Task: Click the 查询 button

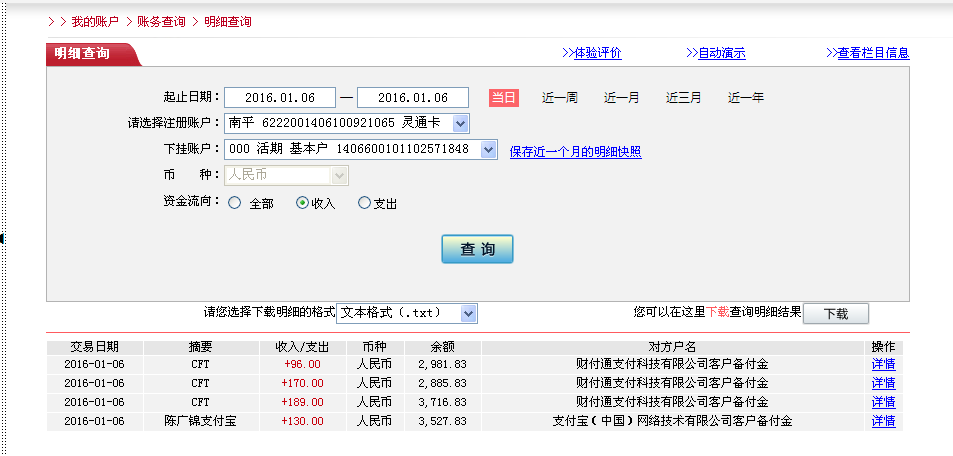Action: (477, 249)
